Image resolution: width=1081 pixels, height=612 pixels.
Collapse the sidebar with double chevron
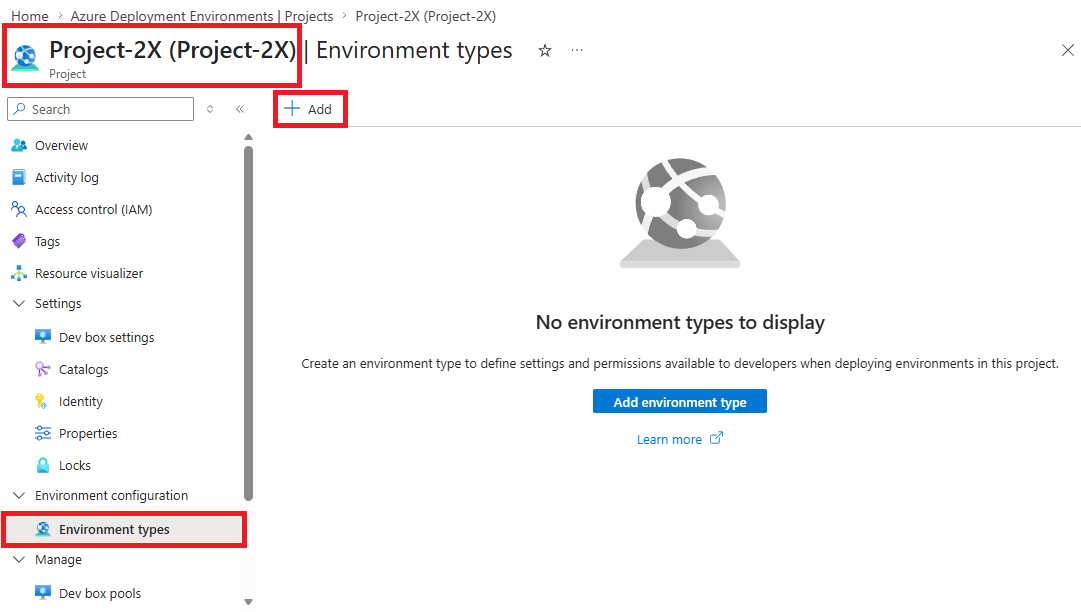click(x=240, y=109)
